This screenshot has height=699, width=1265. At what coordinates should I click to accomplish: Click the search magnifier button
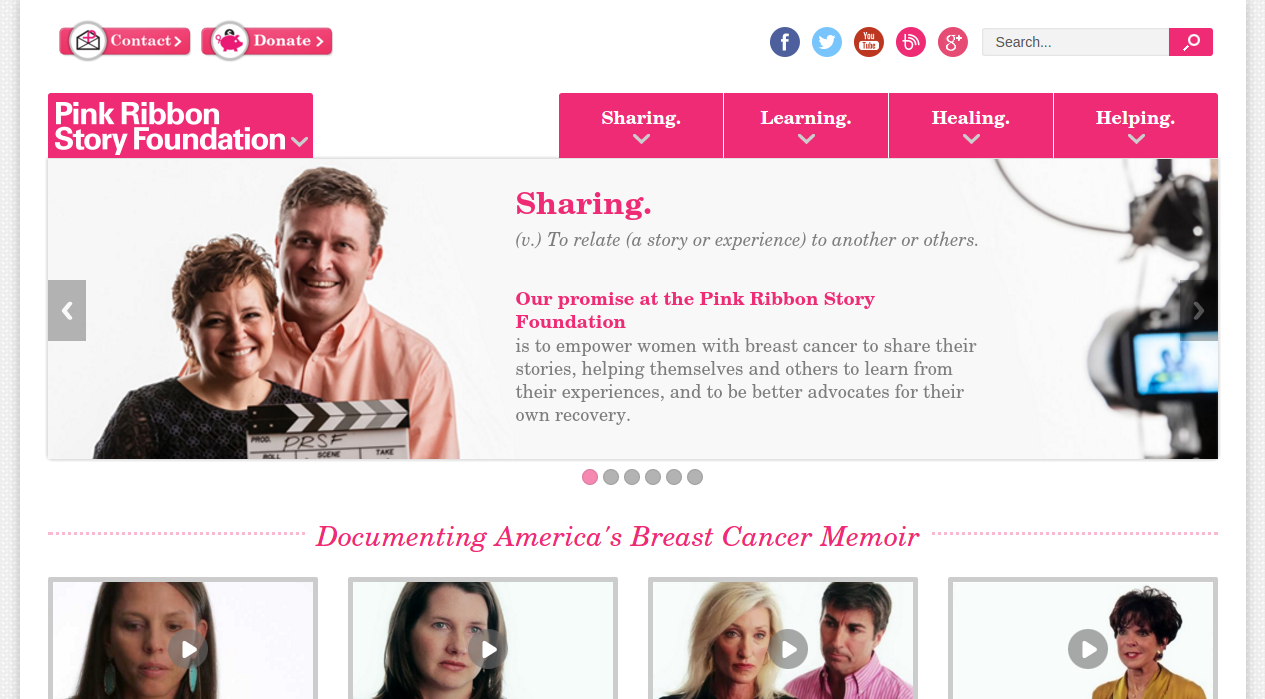(1191, 42)
